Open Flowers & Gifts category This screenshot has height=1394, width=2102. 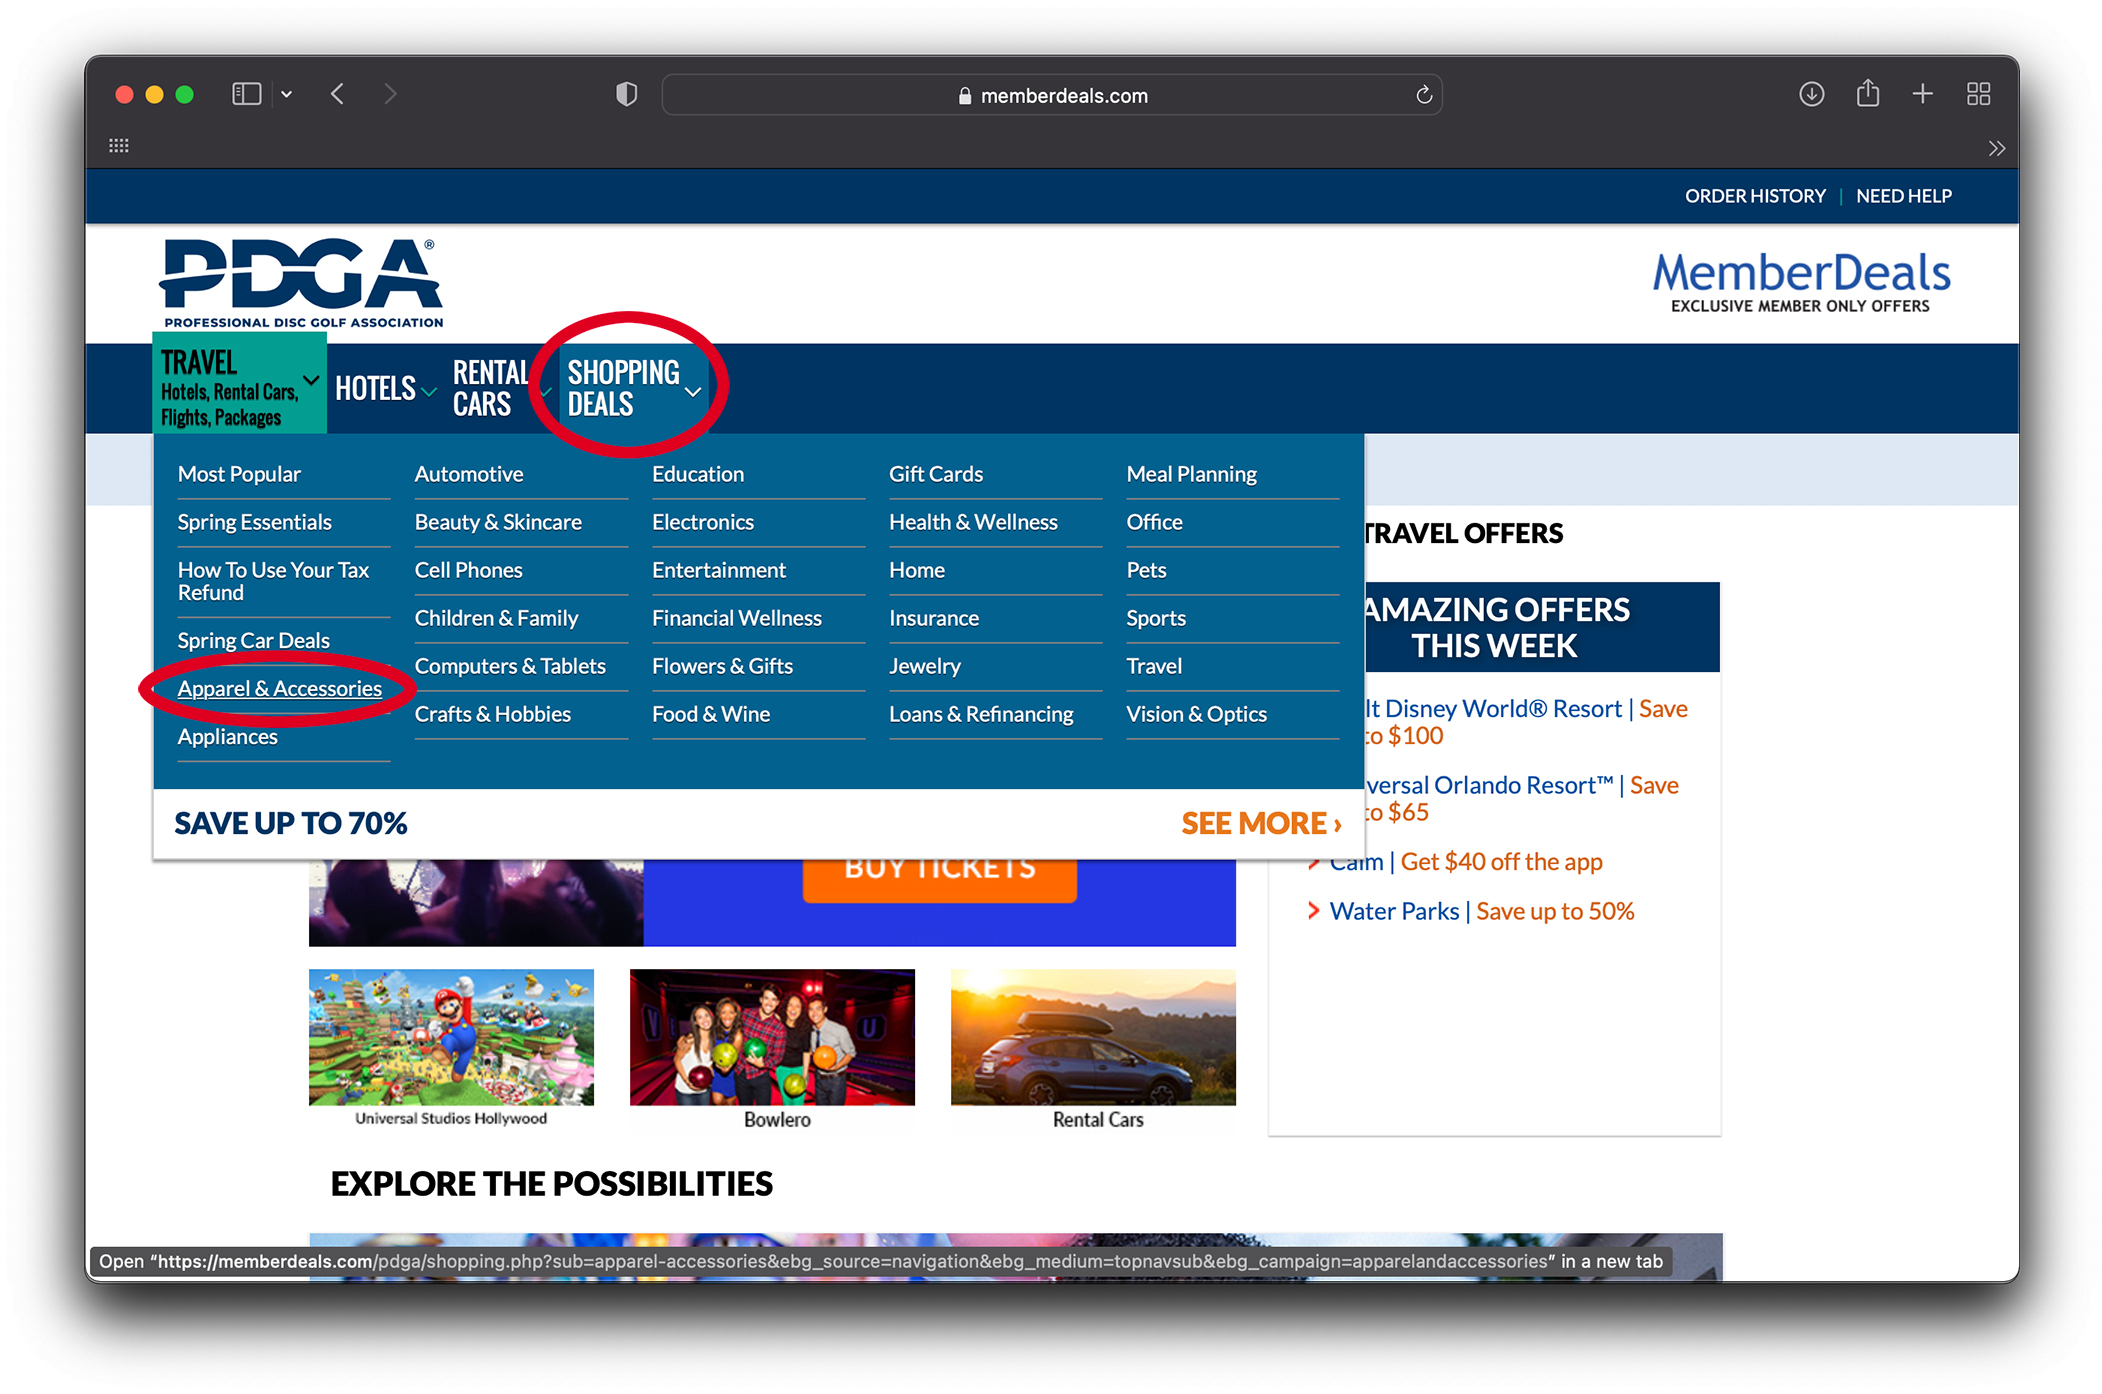722,666
